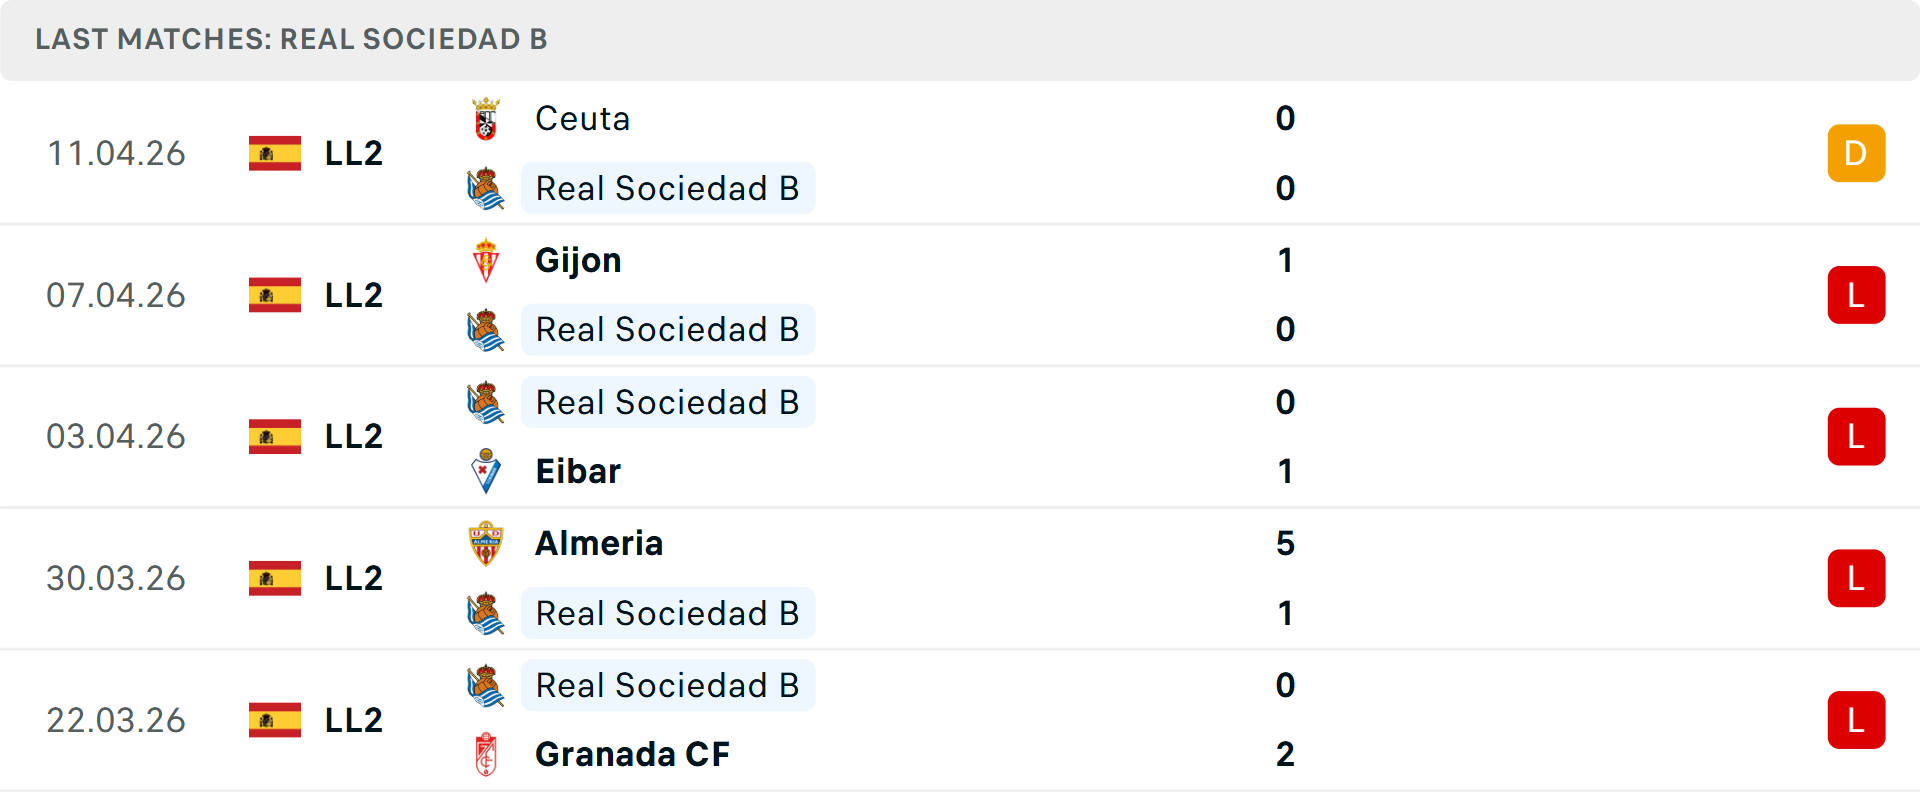Toggle the yellow D result badge

pyautogui.click(x=1856, y=153)
